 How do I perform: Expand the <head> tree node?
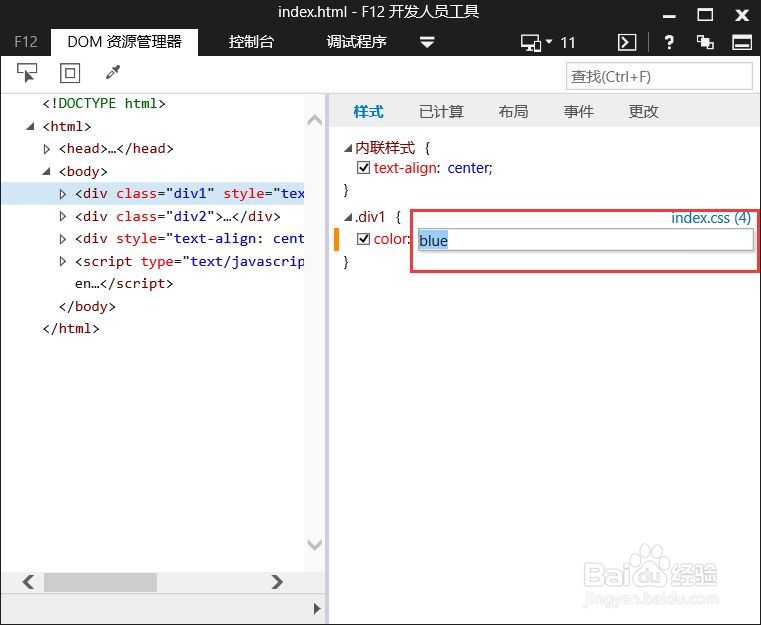click(47, 149)
